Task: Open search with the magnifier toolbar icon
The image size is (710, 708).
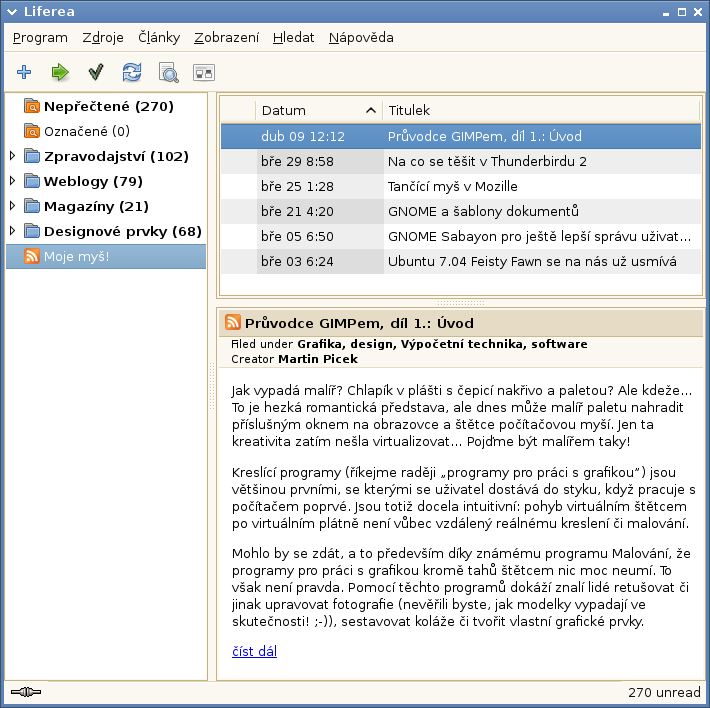Action: tap(168, 72)
